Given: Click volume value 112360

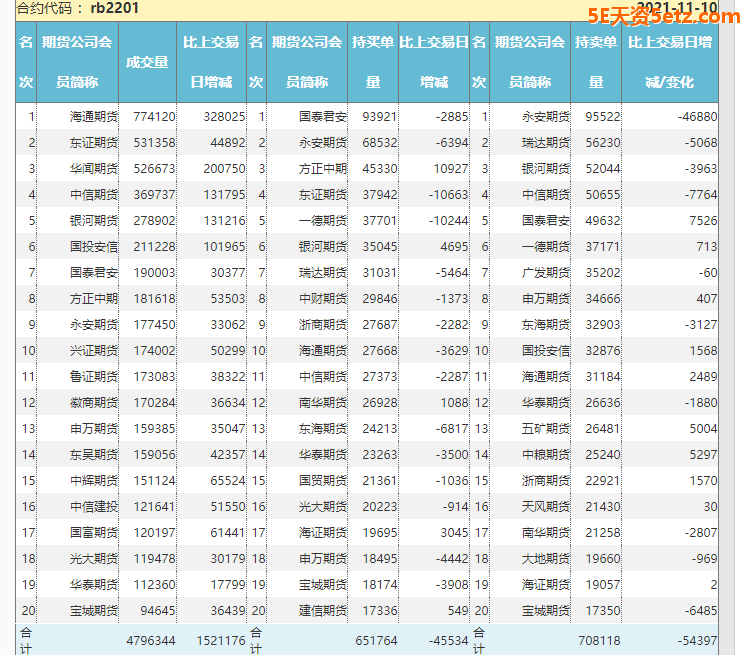Looking at the screenshot, I should [x=154, y=585].
